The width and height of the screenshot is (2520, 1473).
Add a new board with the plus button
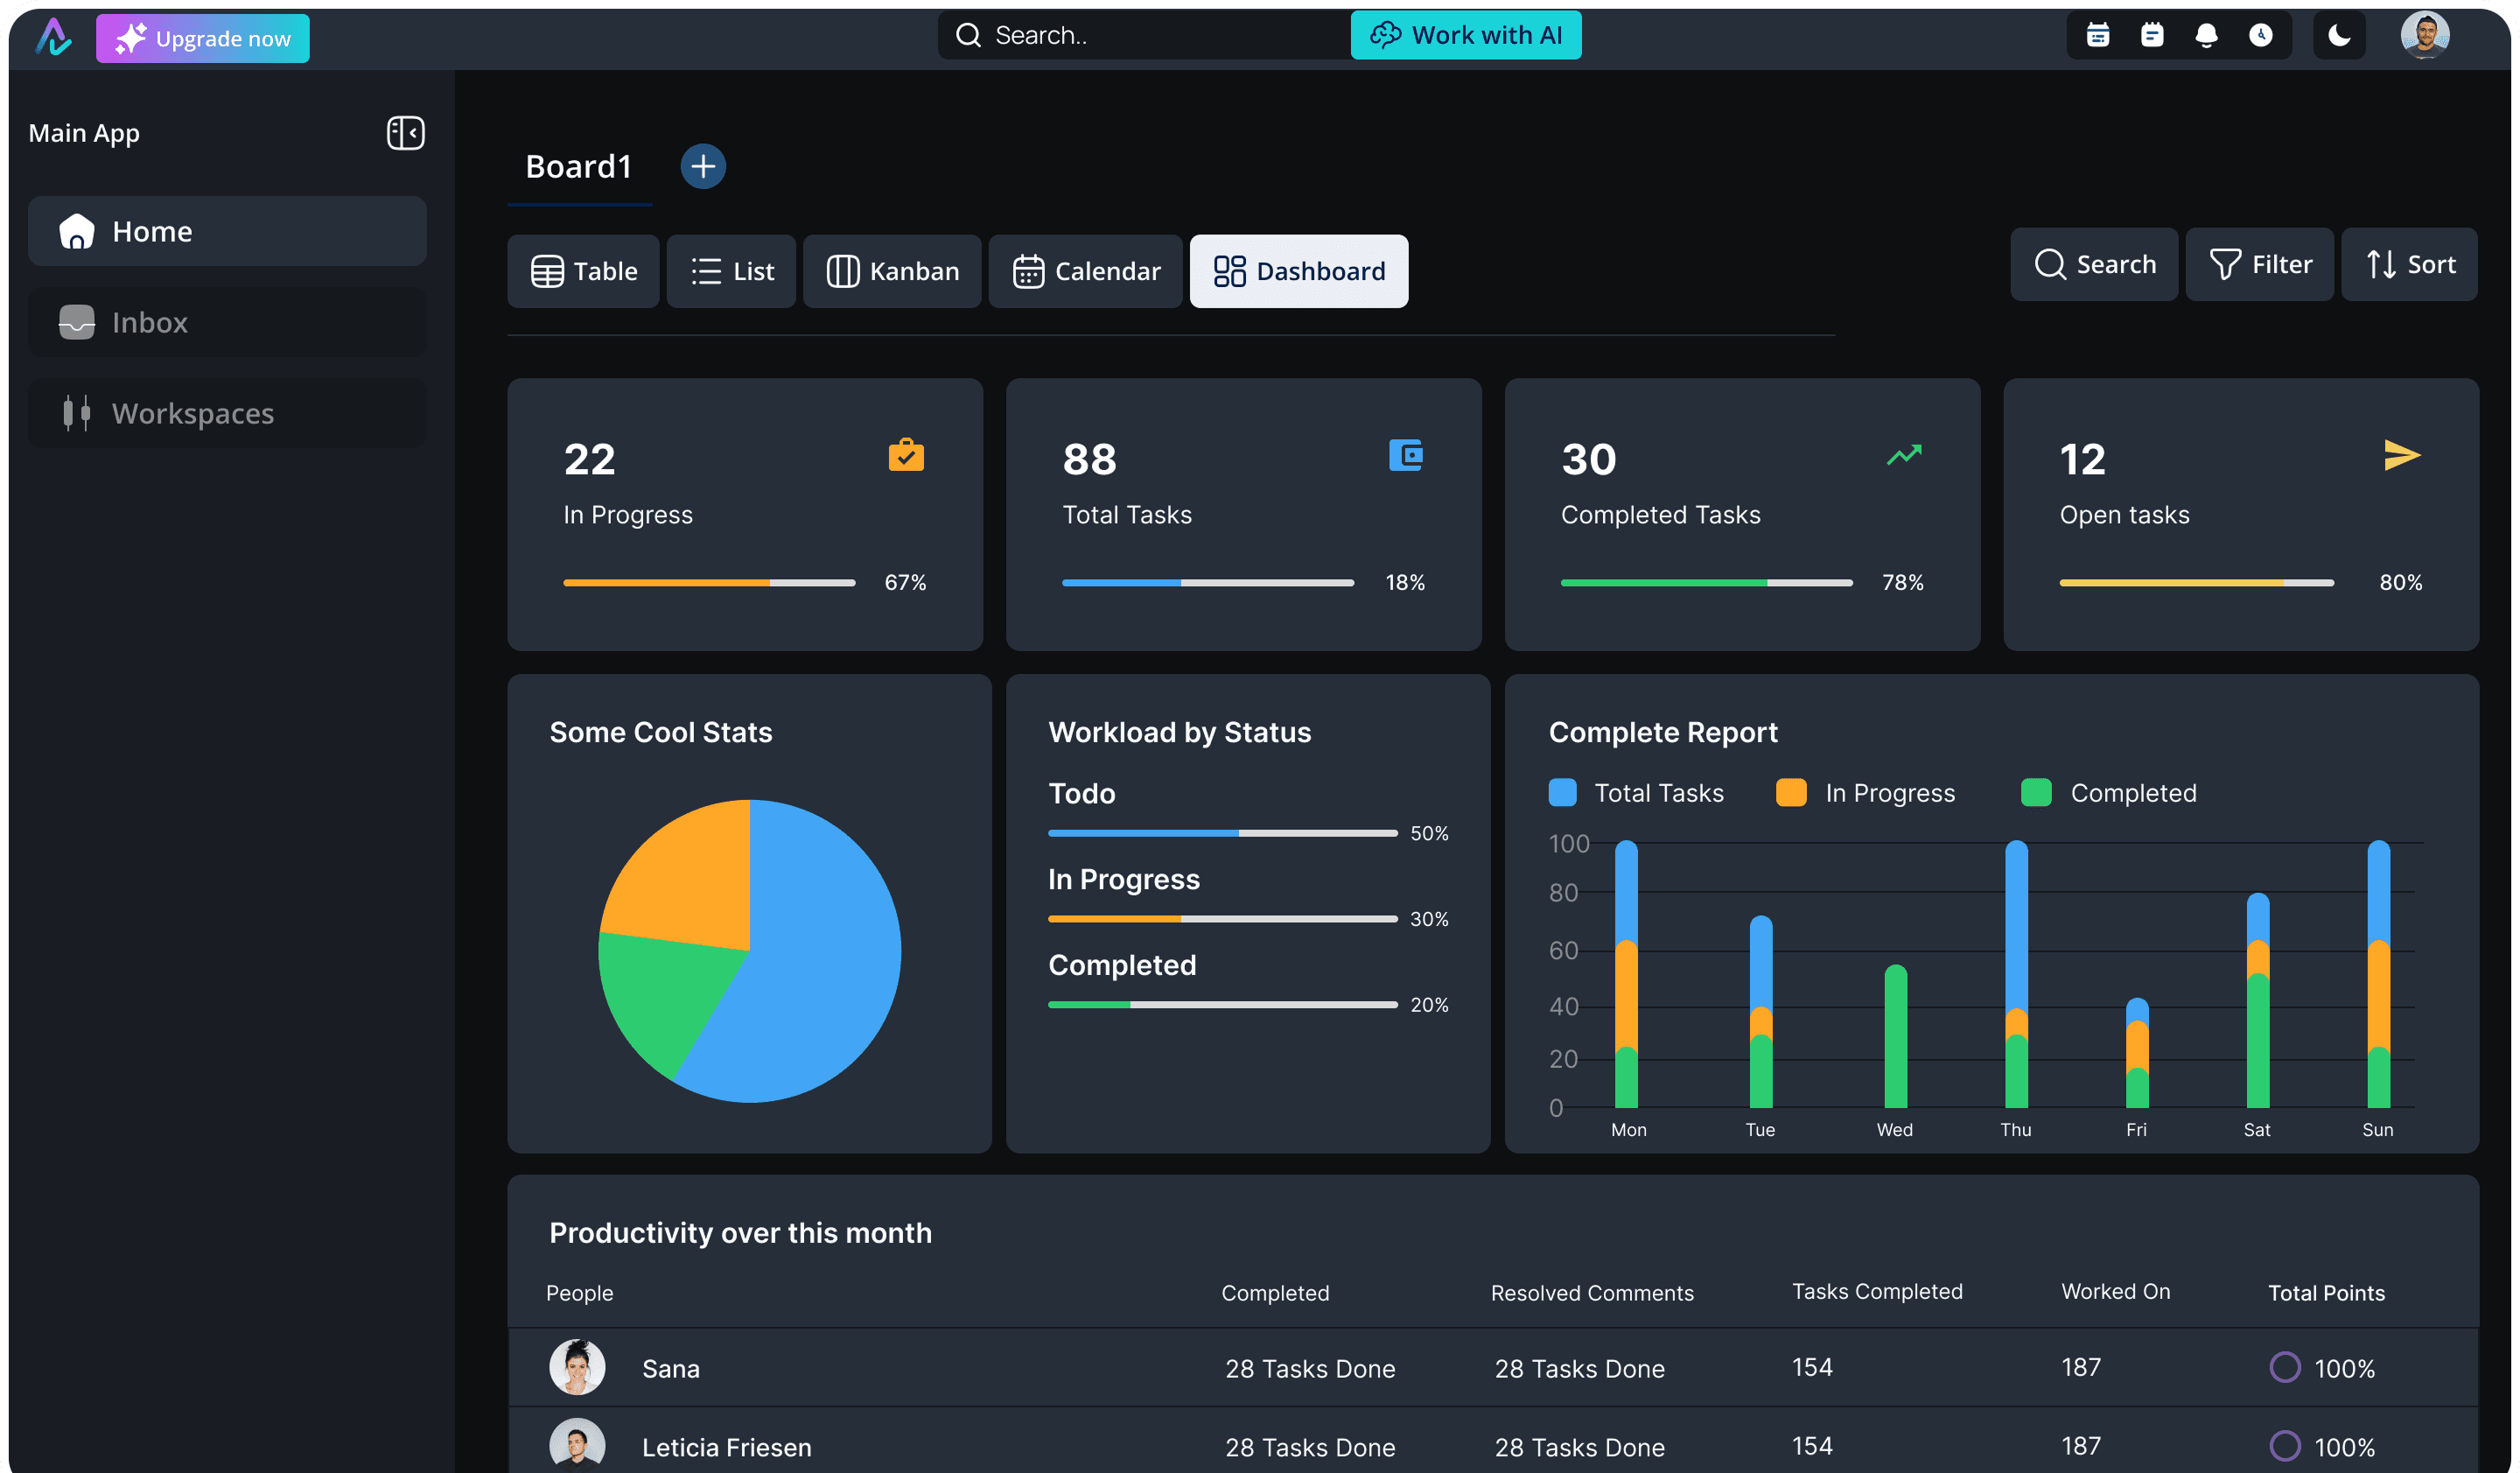click(703, 165)
